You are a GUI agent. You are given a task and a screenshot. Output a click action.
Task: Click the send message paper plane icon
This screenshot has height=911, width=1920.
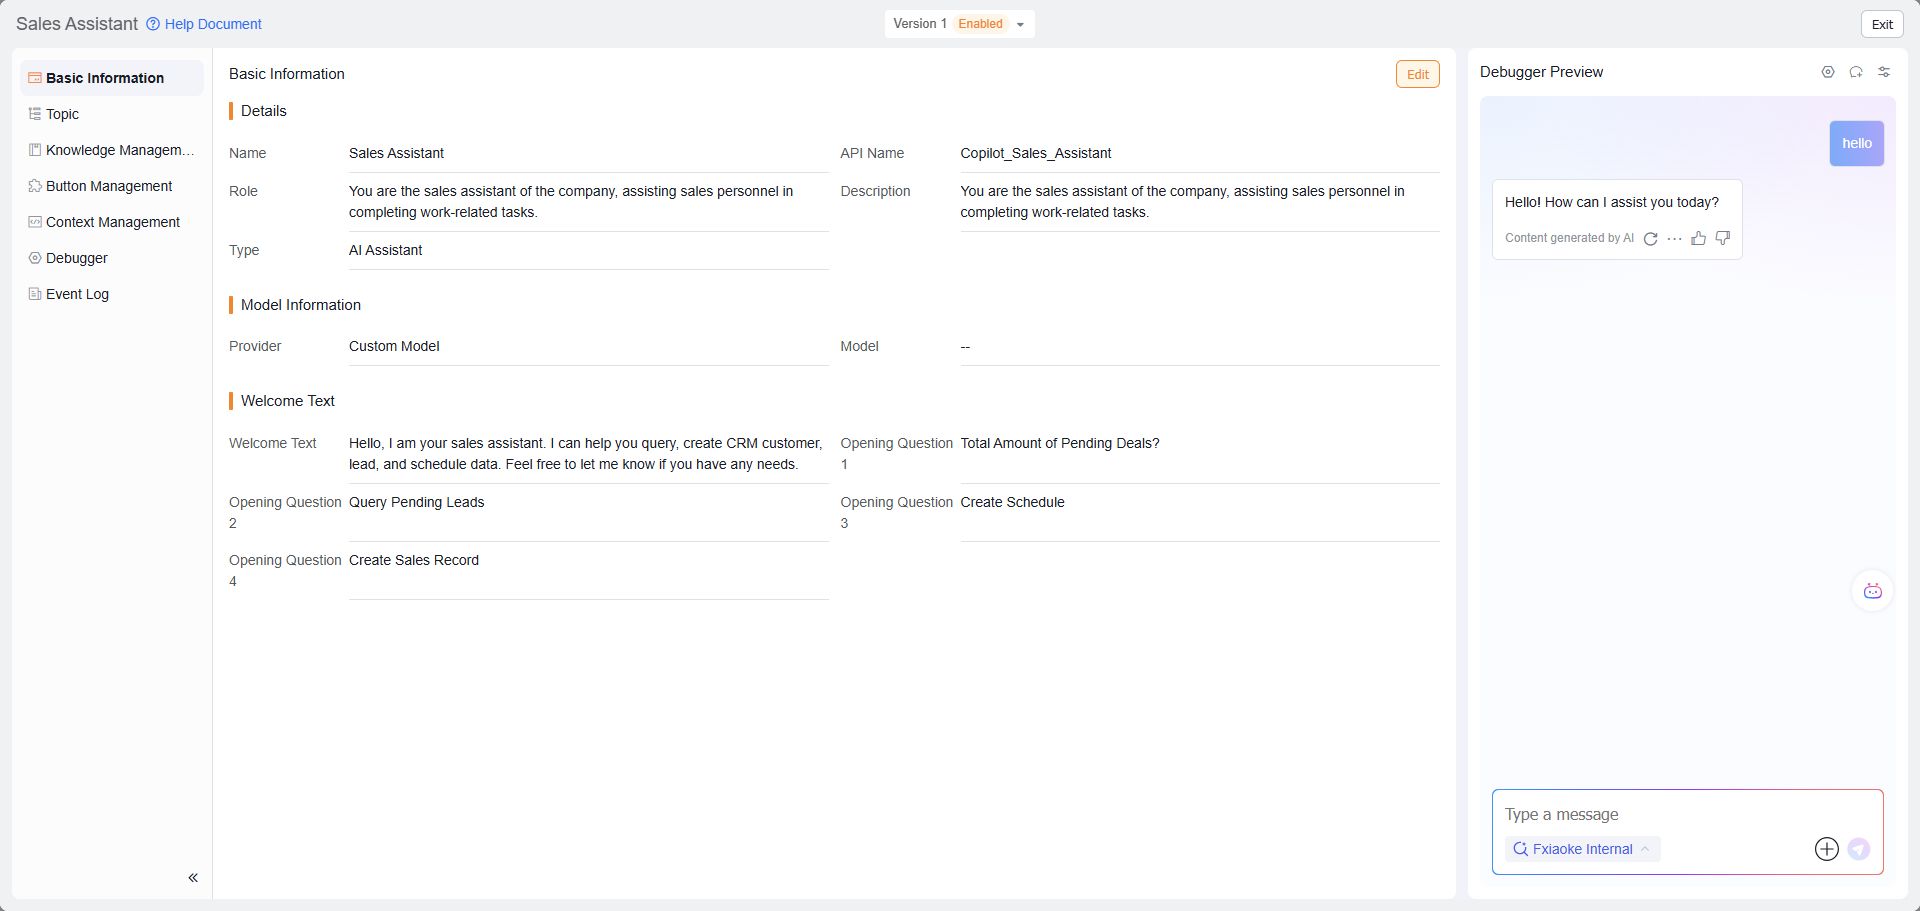(1858, 849)
